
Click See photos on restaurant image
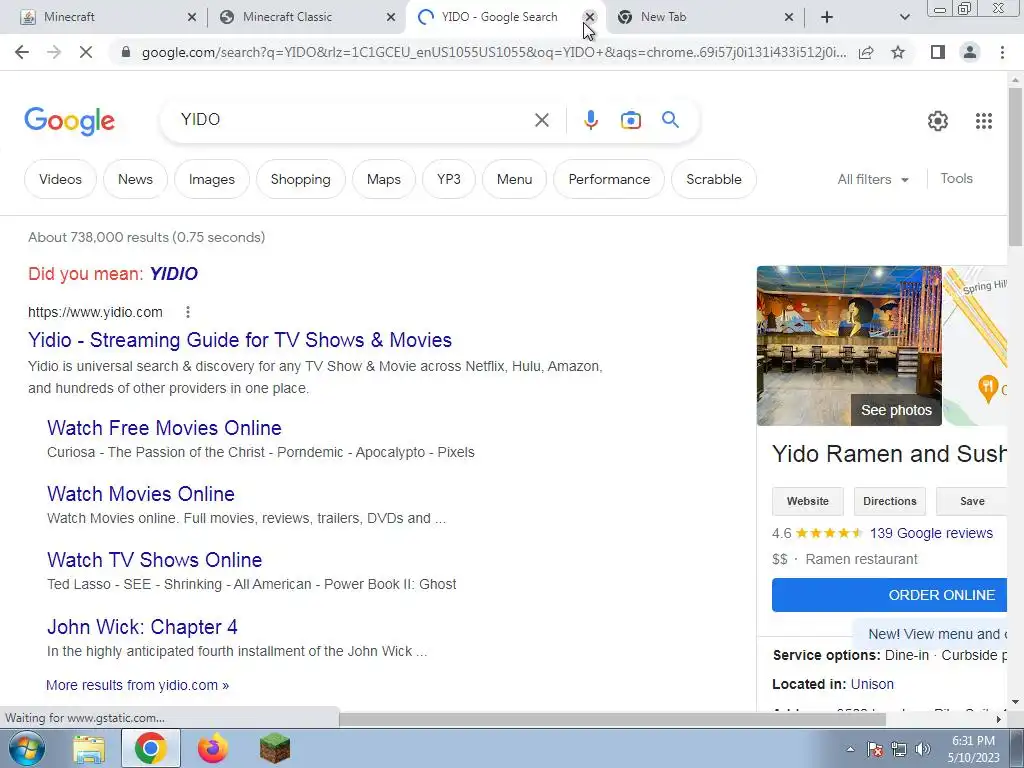(x=896, y=410)
